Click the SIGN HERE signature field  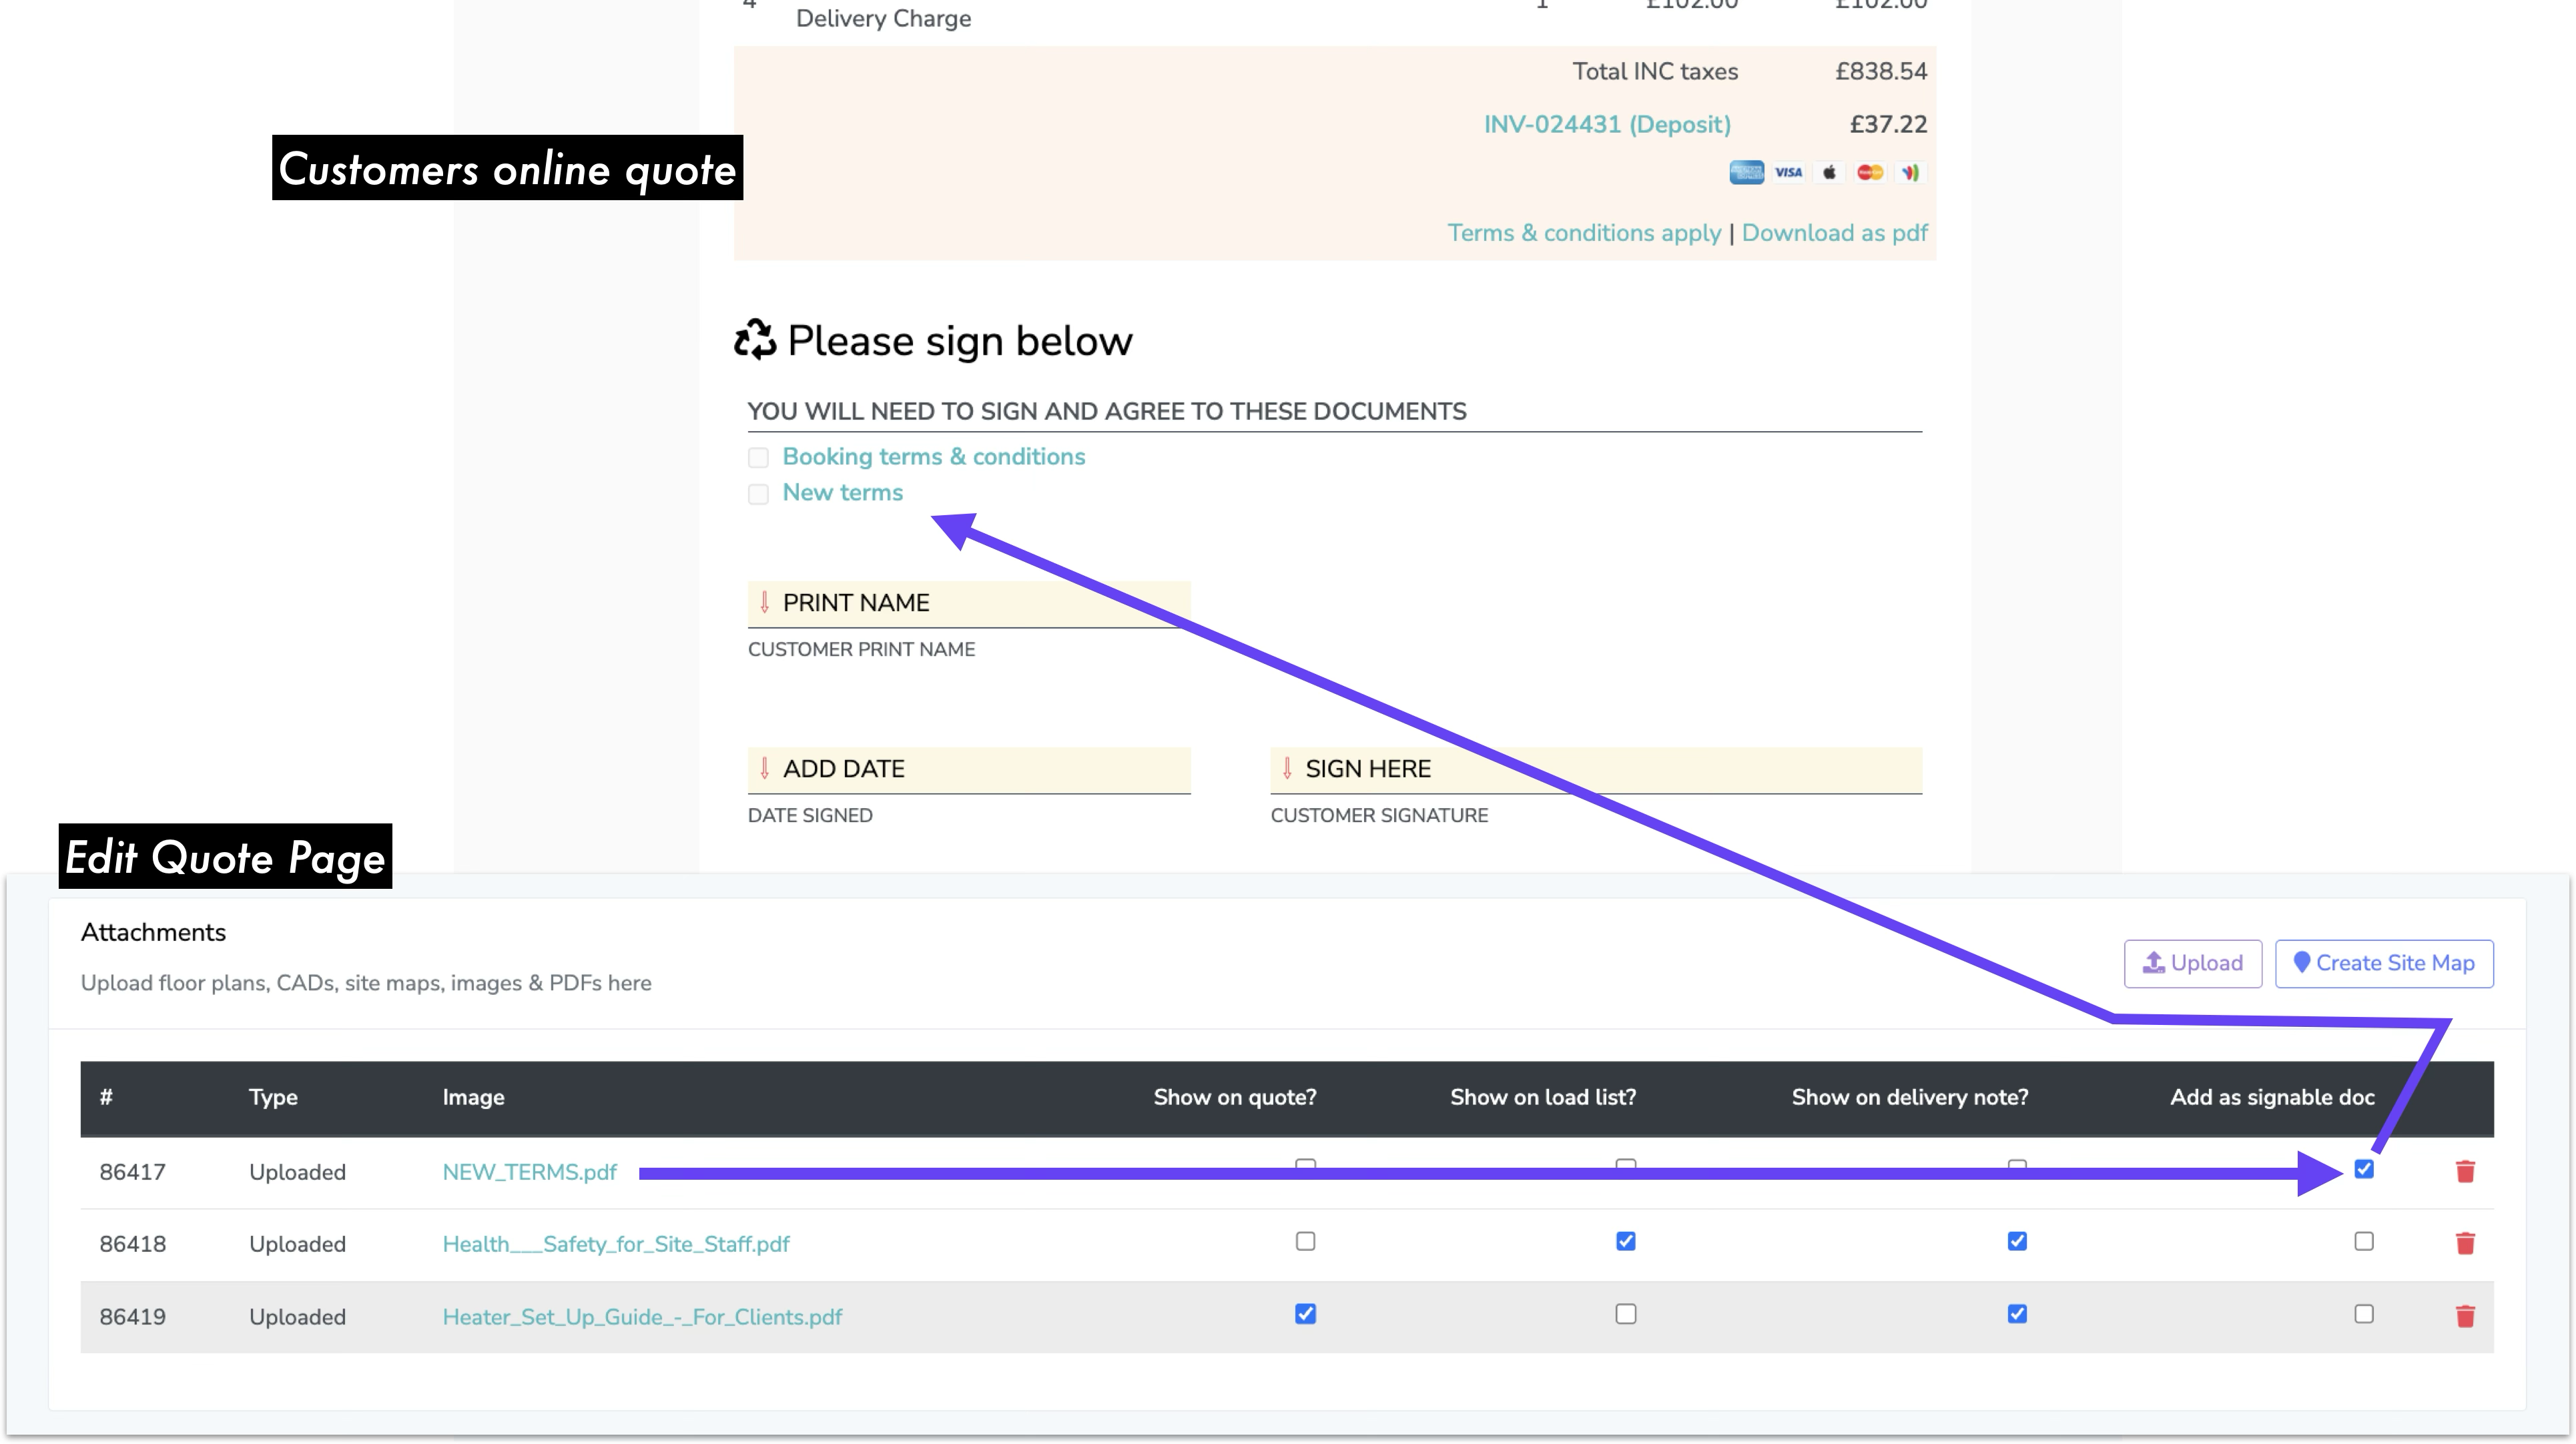[1595, 769]
